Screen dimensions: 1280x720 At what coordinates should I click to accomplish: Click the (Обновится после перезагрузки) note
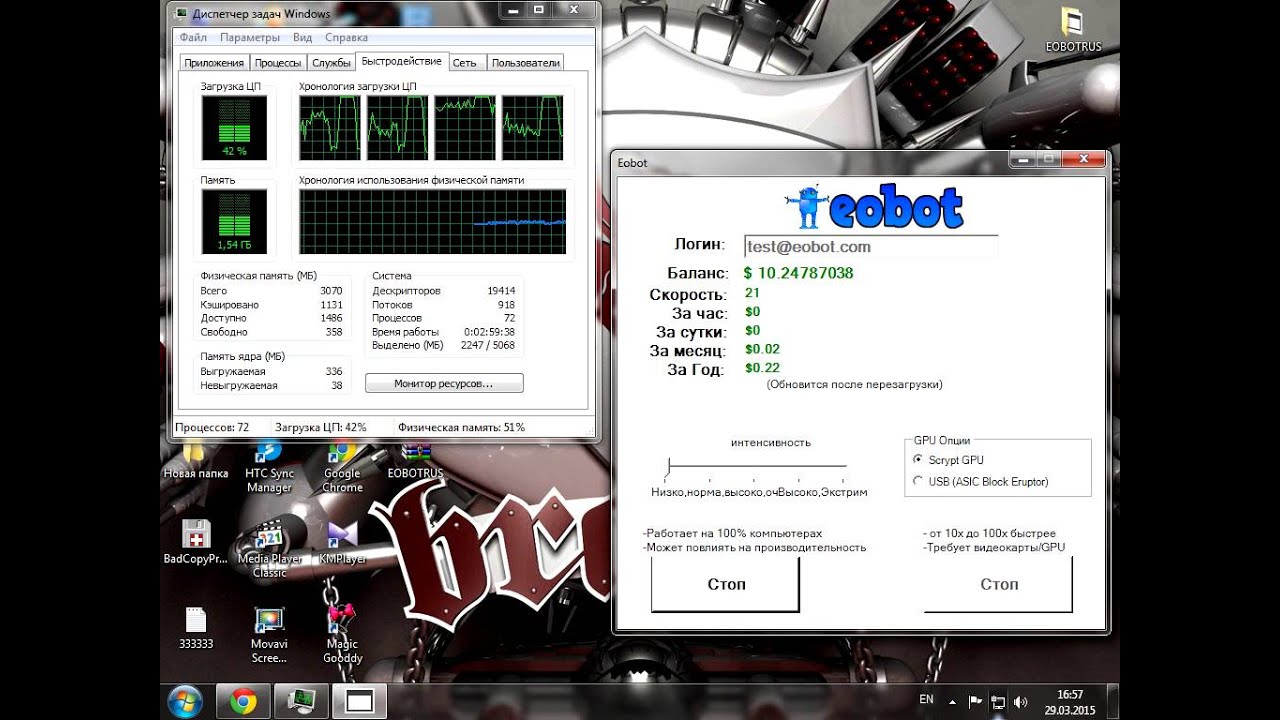(x=854, y=384)
